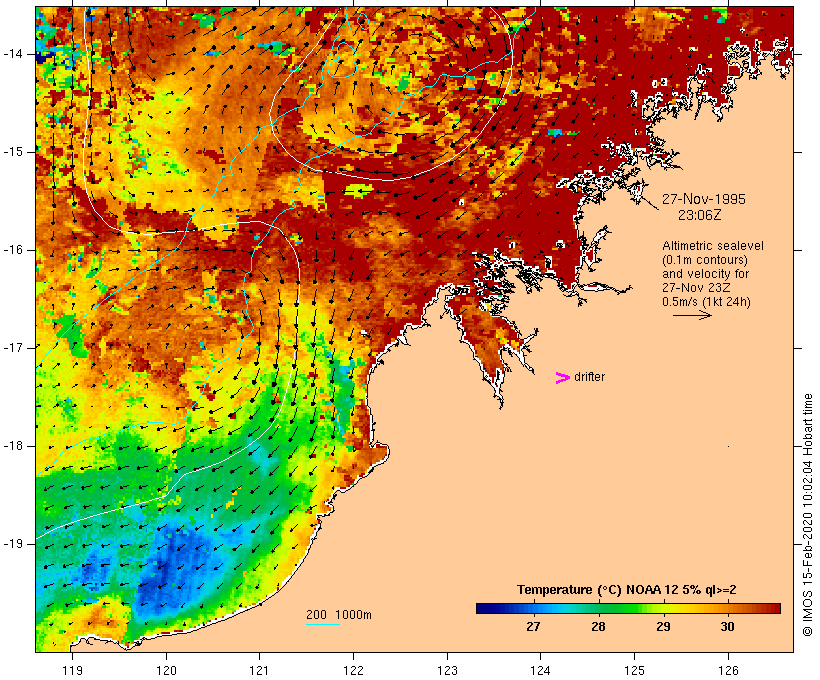Click the IMOS copyright timestamp text
Screen dimensions: 820x680
[807, 515]
